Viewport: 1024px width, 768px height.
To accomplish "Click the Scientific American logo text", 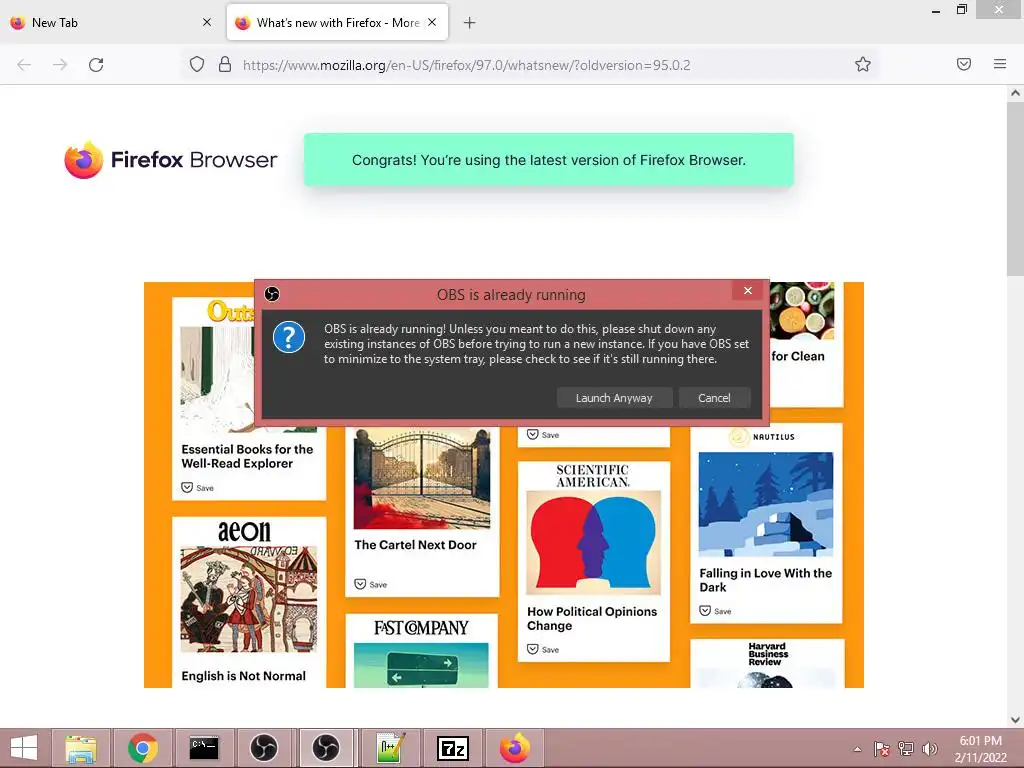I will coord(592,476).
